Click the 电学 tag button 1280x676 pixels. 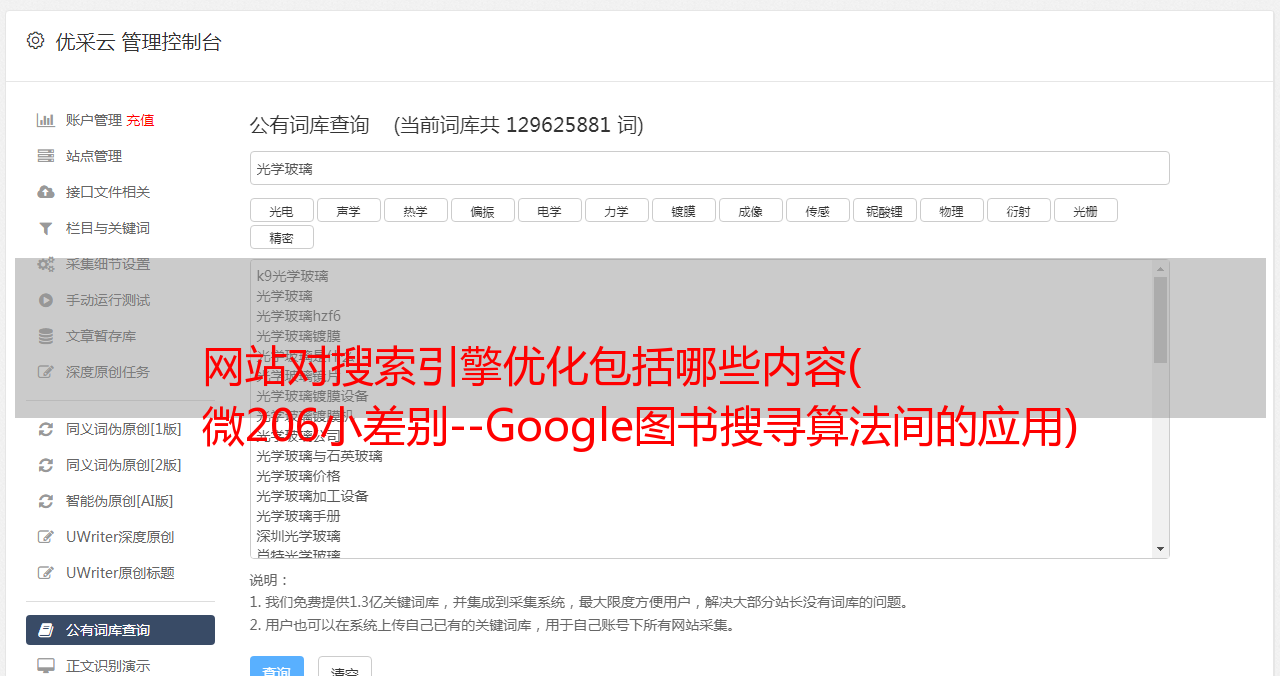point(549,210)
